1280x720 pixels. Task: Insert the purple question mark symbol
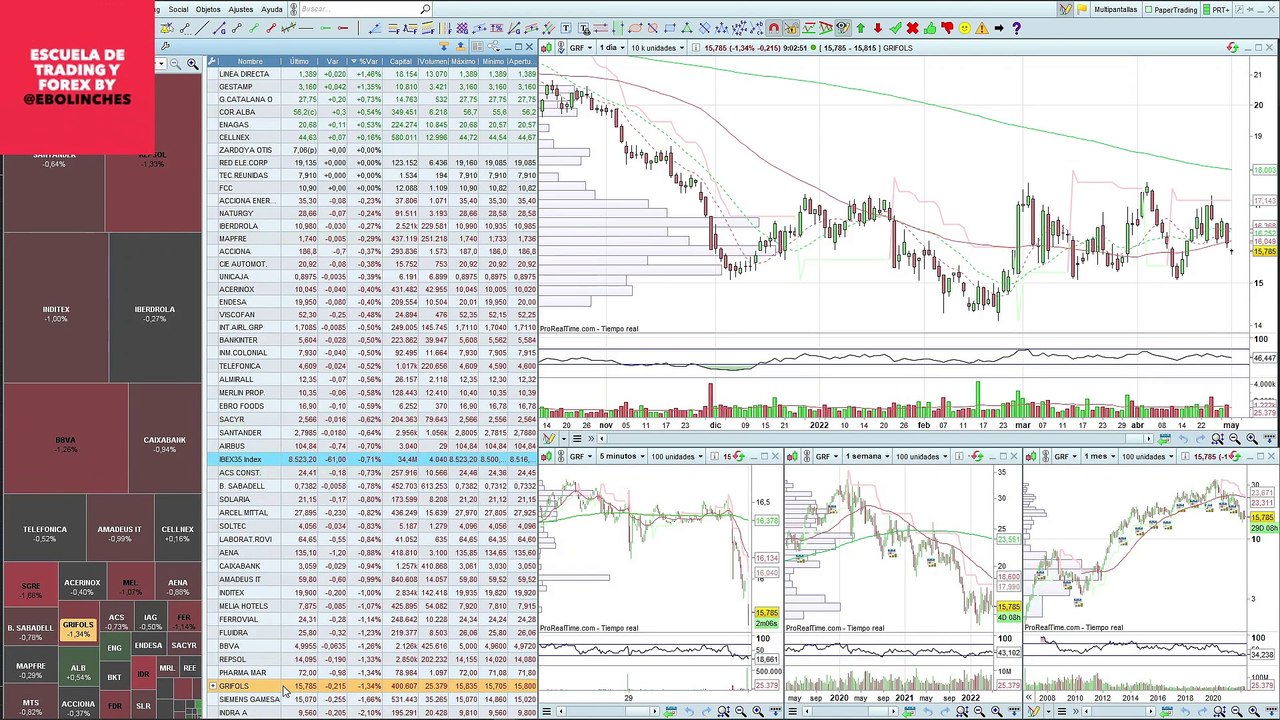(x=1016, y=28)
